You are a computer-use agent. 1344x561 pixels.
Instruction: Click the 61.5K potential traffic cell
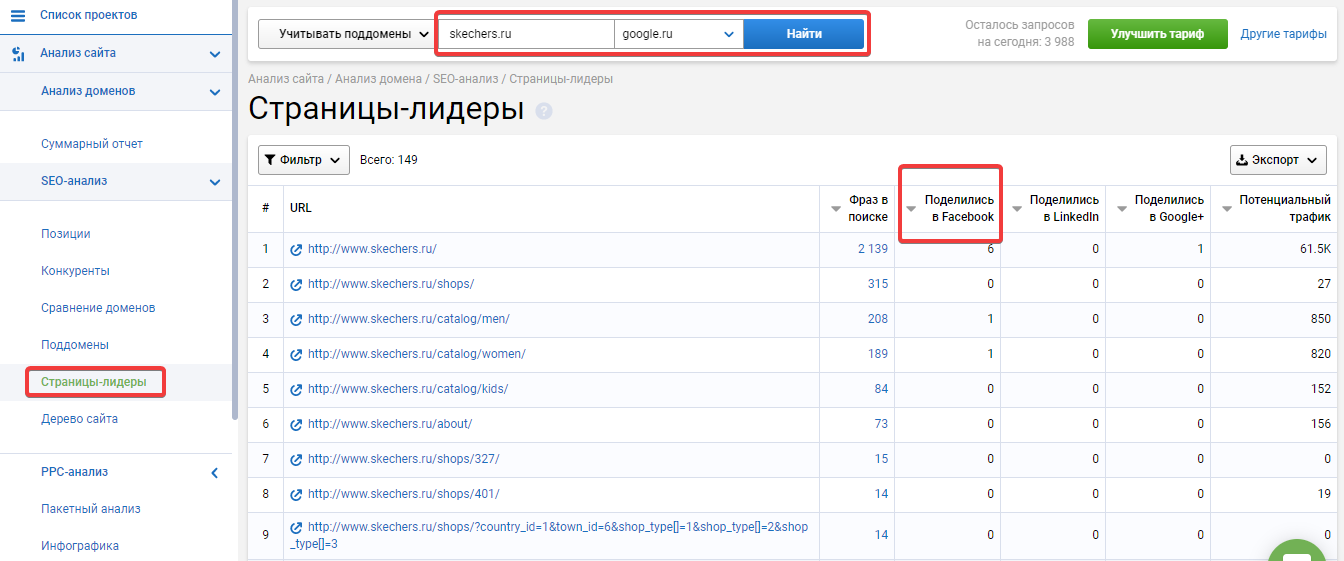pyautogui.click(x=1315, y=249)
